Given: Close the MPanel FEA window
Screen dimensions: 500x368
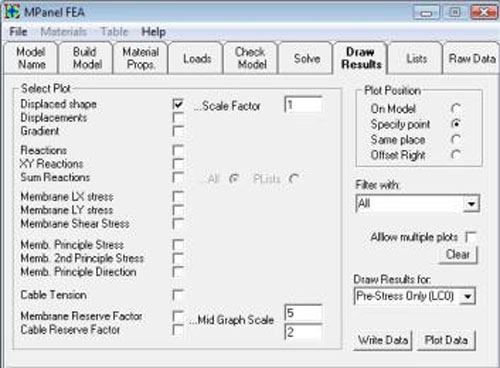Looking at the screenshot, I should tap(483, 13).
